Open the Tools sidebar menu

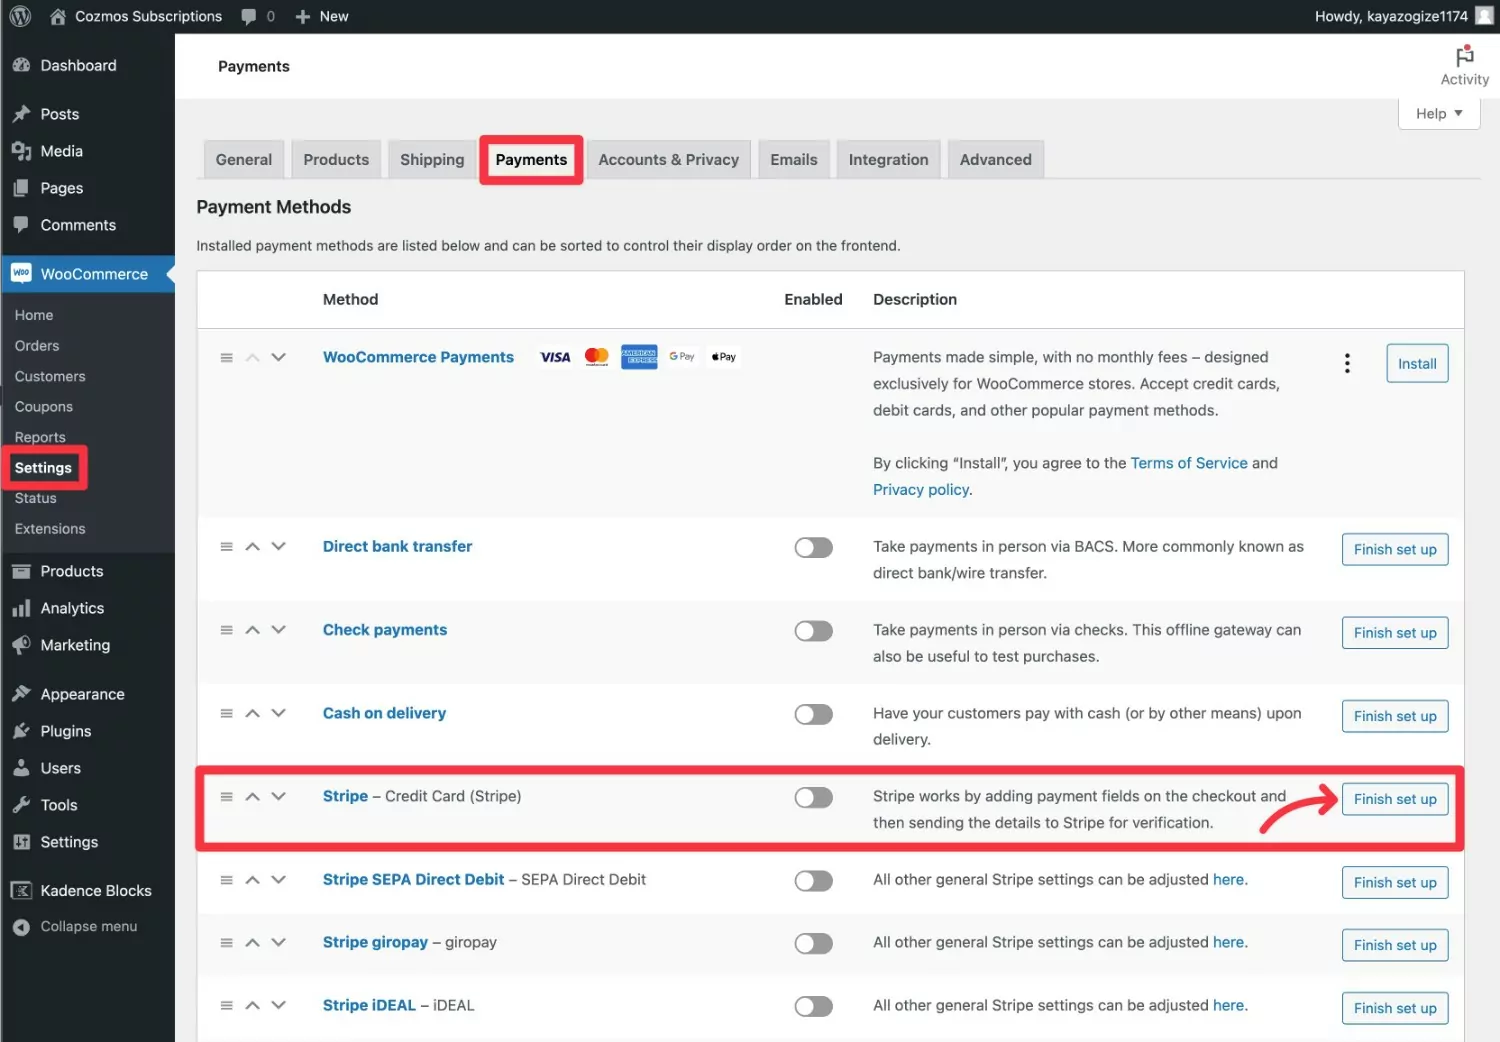pyautogui.click(x=58, y=805)
